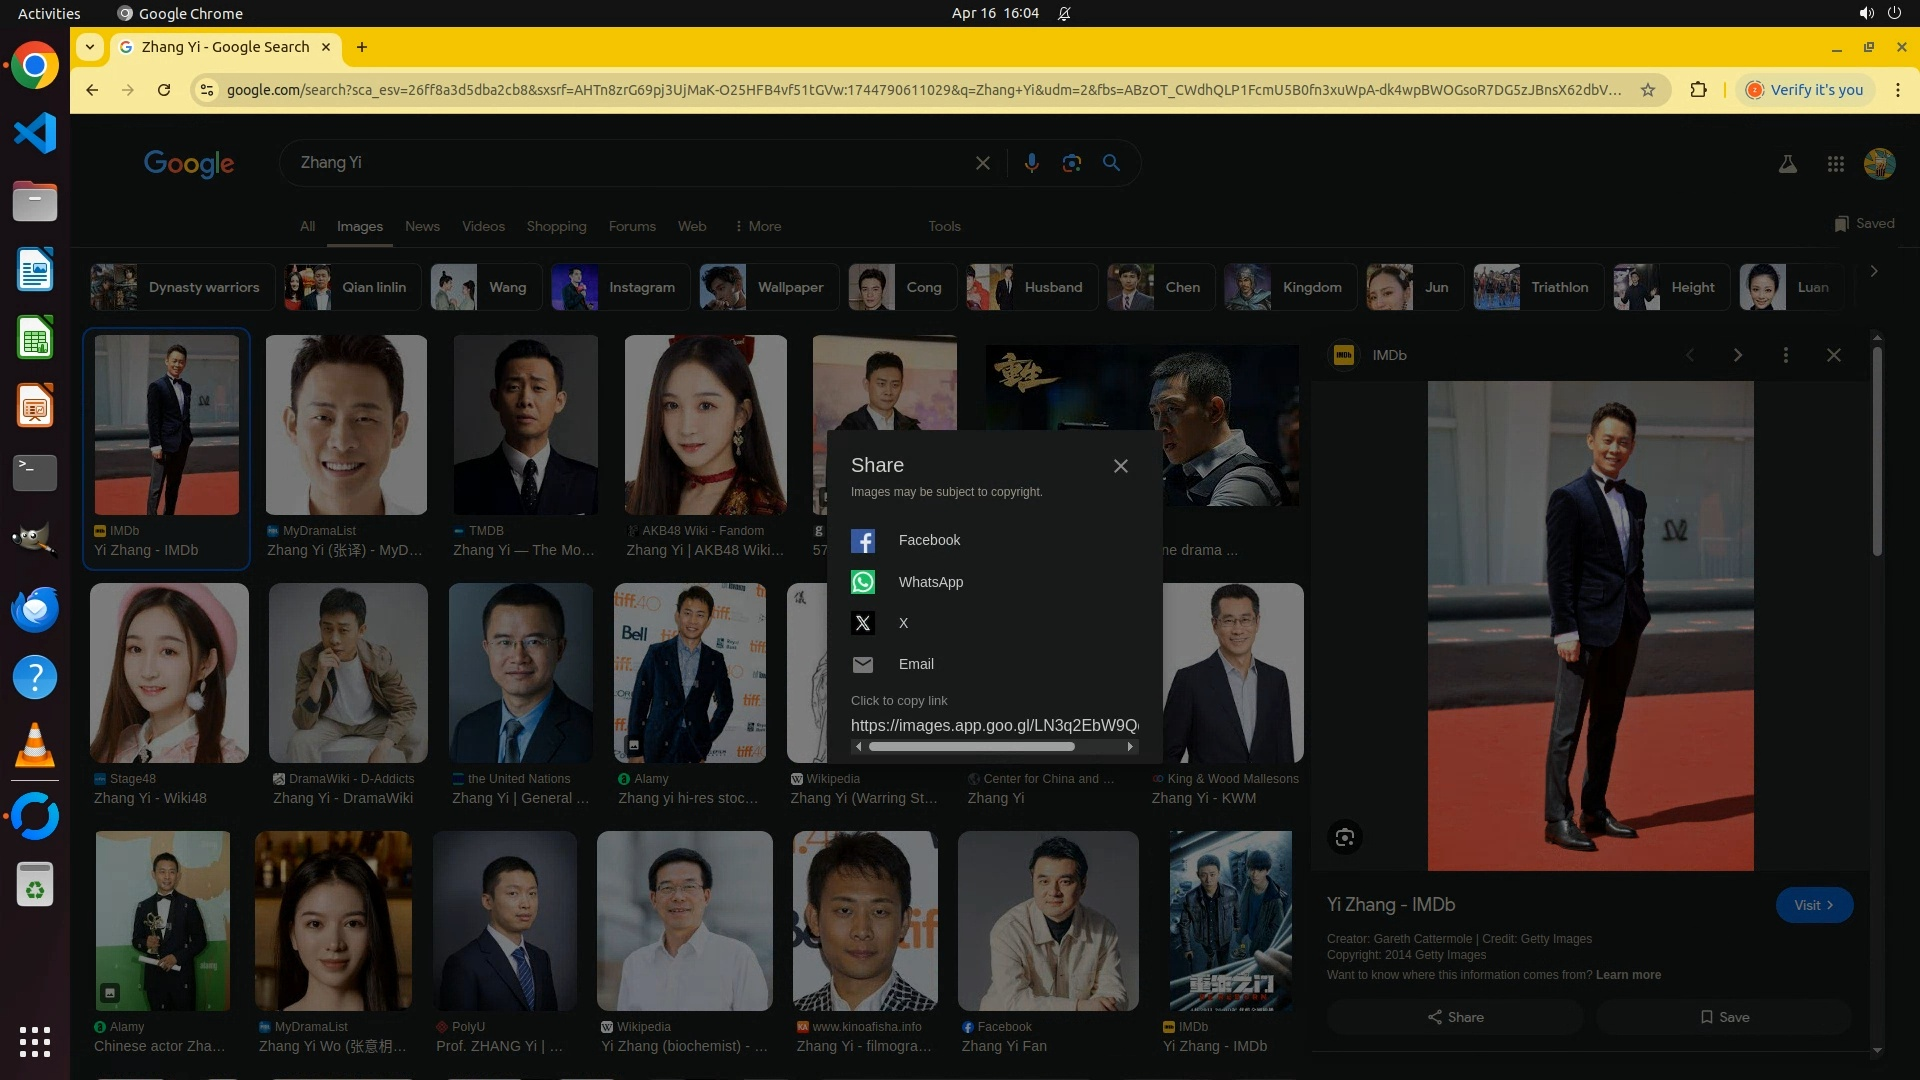Open Search Labs flask icon
The width and height of the screenshot is (1920, 1080).
coord(1787,164)
